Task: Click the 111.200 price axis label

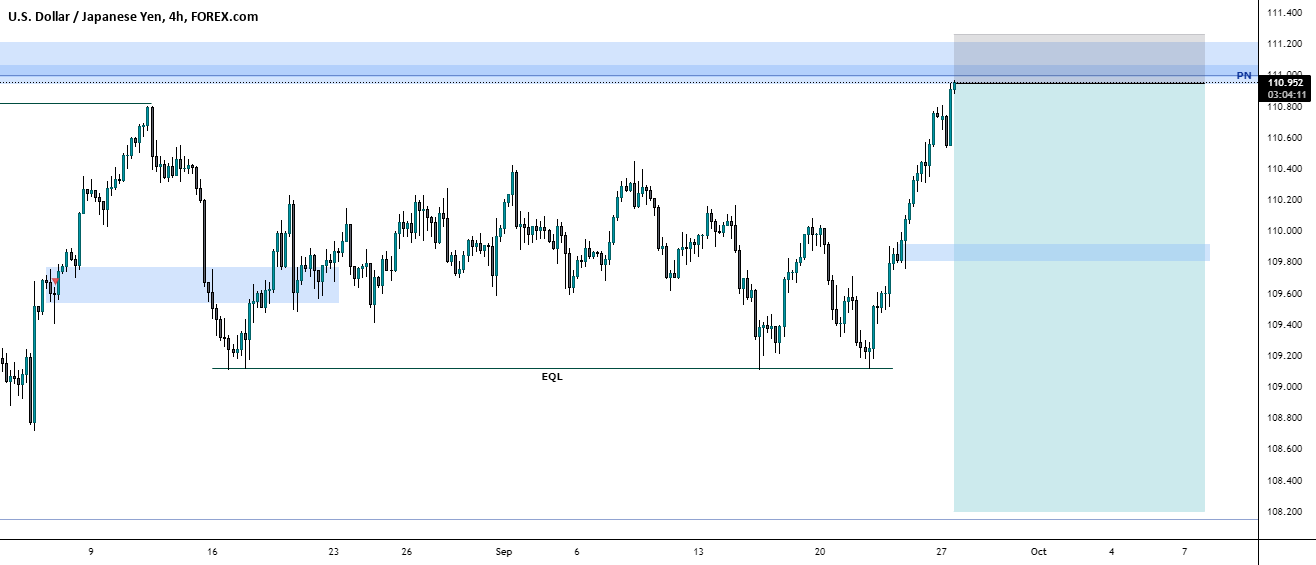Action: [x=1284, y=44]
